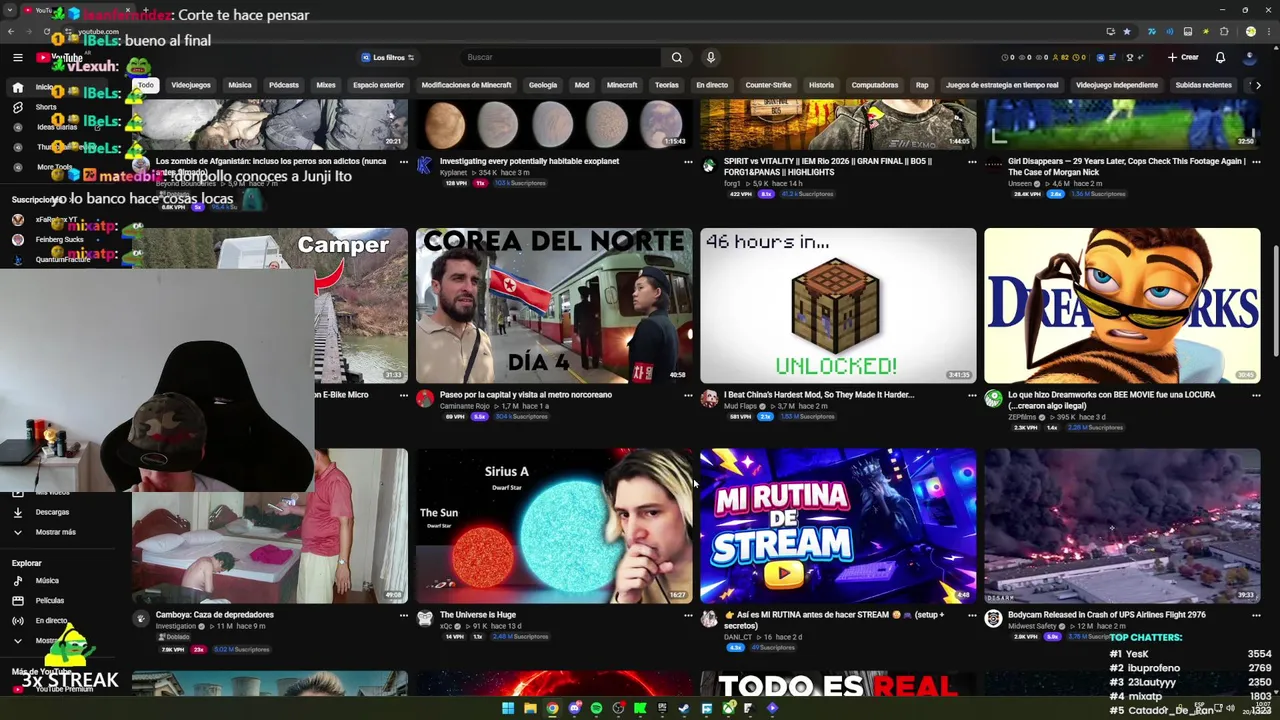1280x720 pixels.
Task: Select the Rap chip
Action: [922, 85]
